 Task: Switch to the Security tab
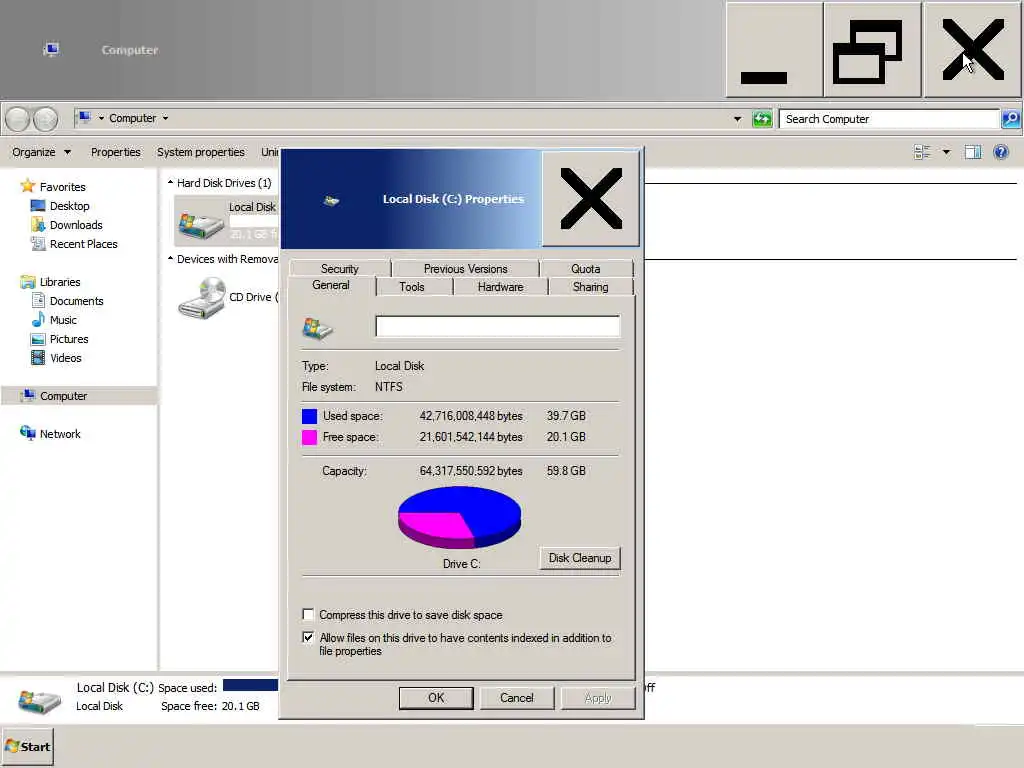(340, 268)
